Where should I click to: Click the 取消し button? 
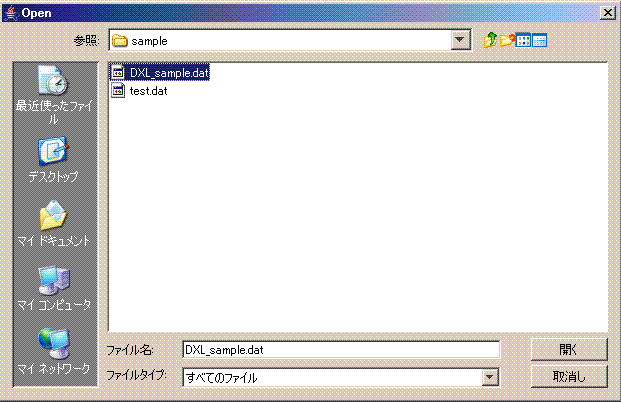pos(569,376)
